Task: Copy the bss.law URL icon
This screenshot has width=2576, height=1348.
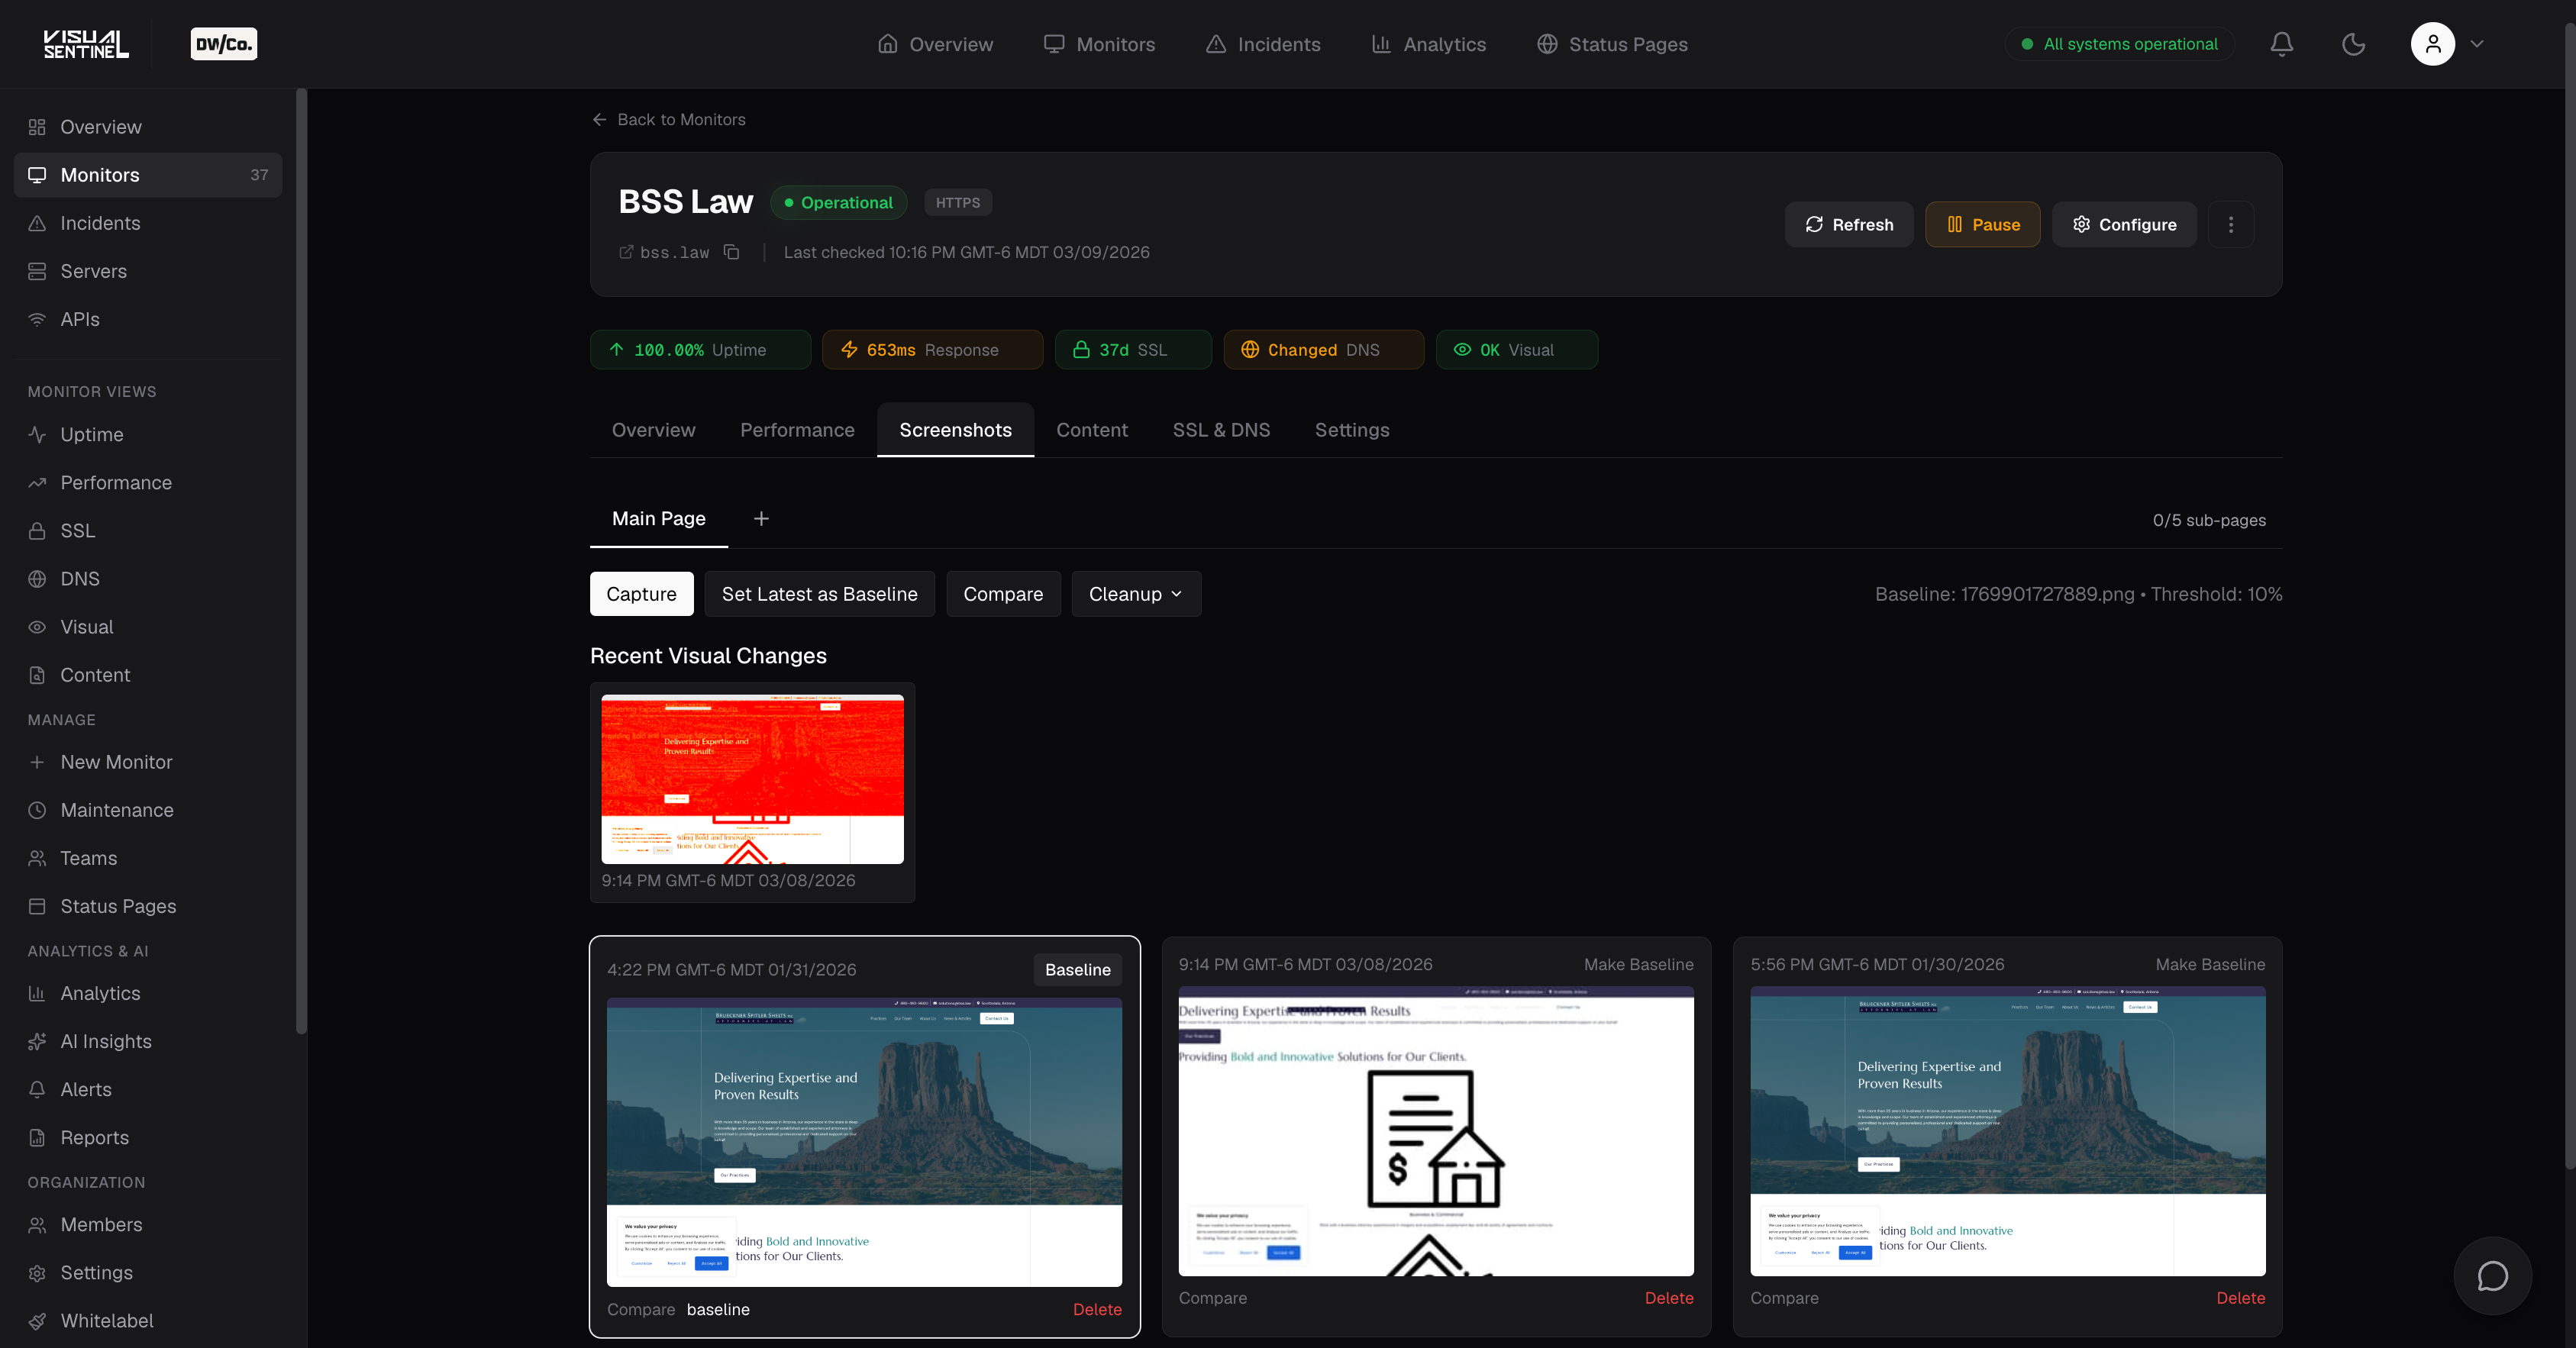Action: 731,252
